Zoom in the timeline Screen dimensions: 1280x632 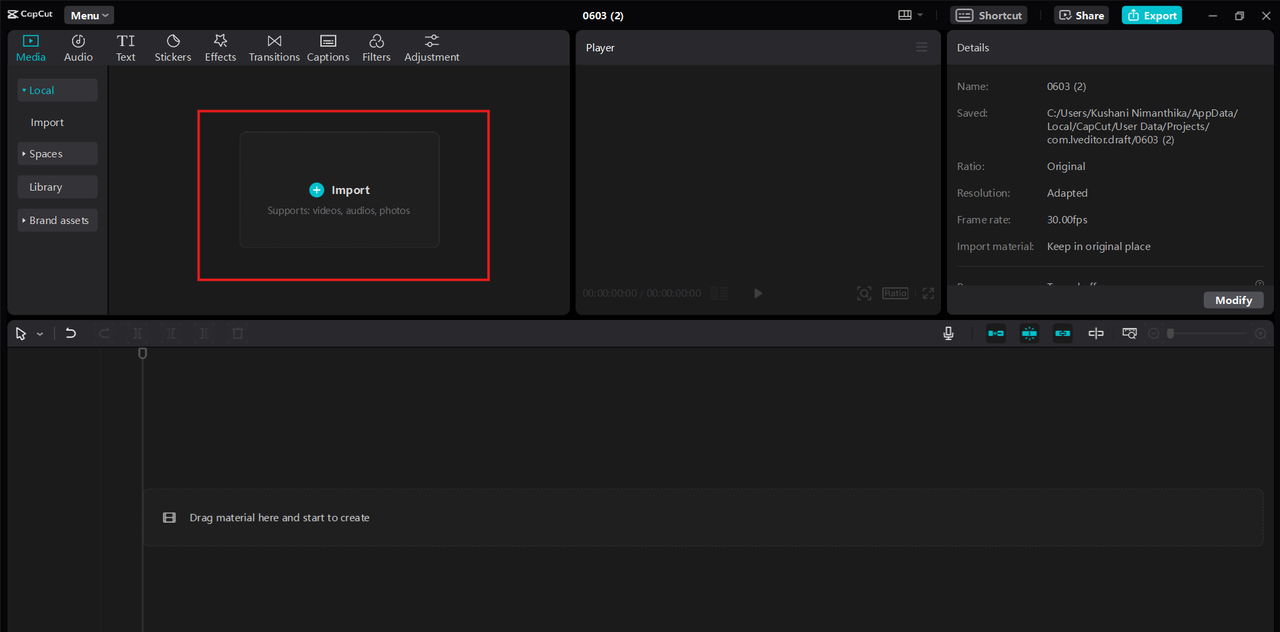coord(1260,334)
